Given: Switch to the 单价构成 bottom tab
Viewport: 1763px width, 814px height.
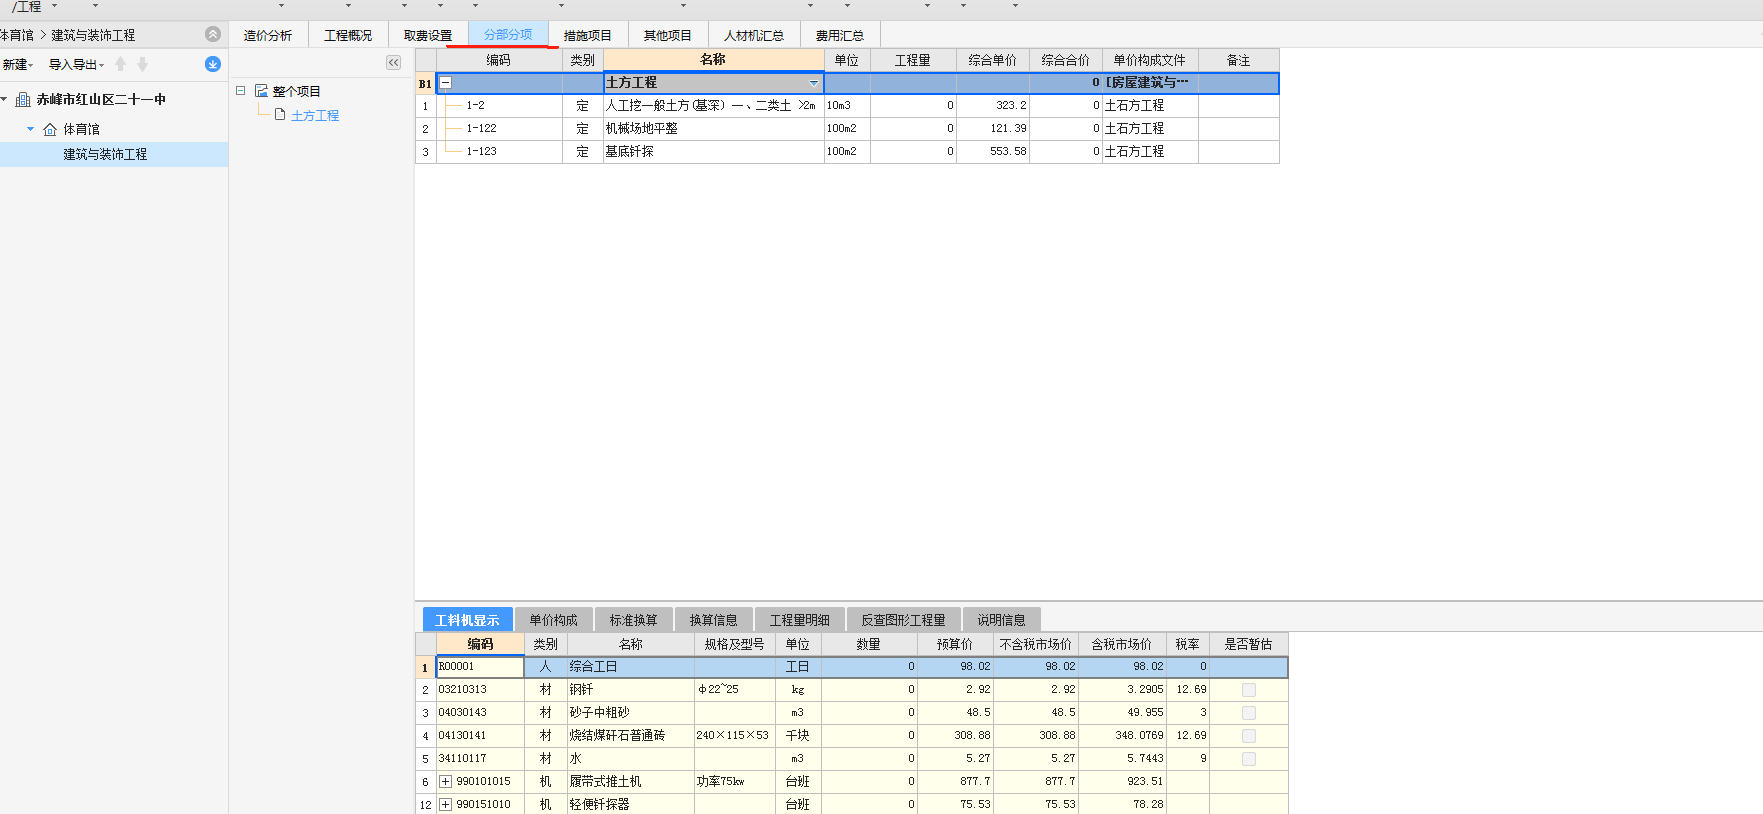Looking at the screenshot, I should point(554,620).
